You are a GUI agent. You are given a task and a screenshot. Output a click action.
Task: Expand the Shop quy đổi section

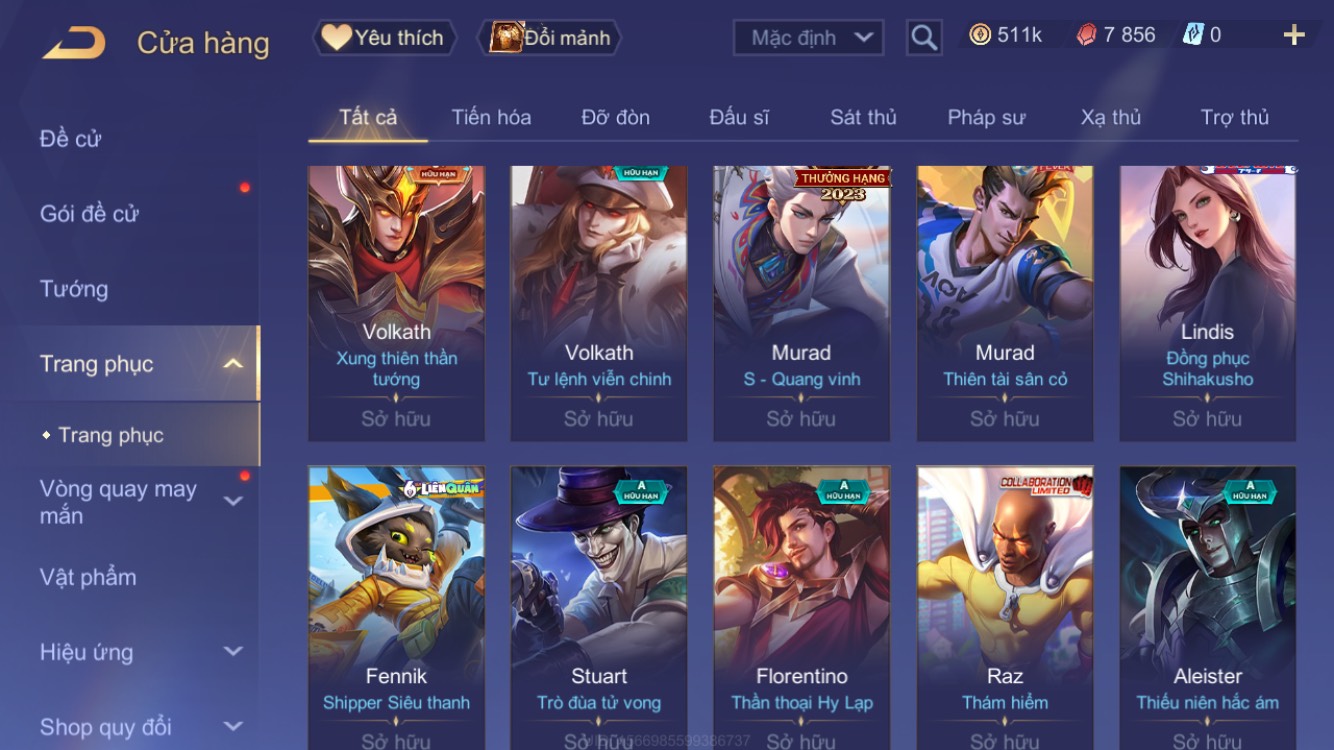(233, 726)
